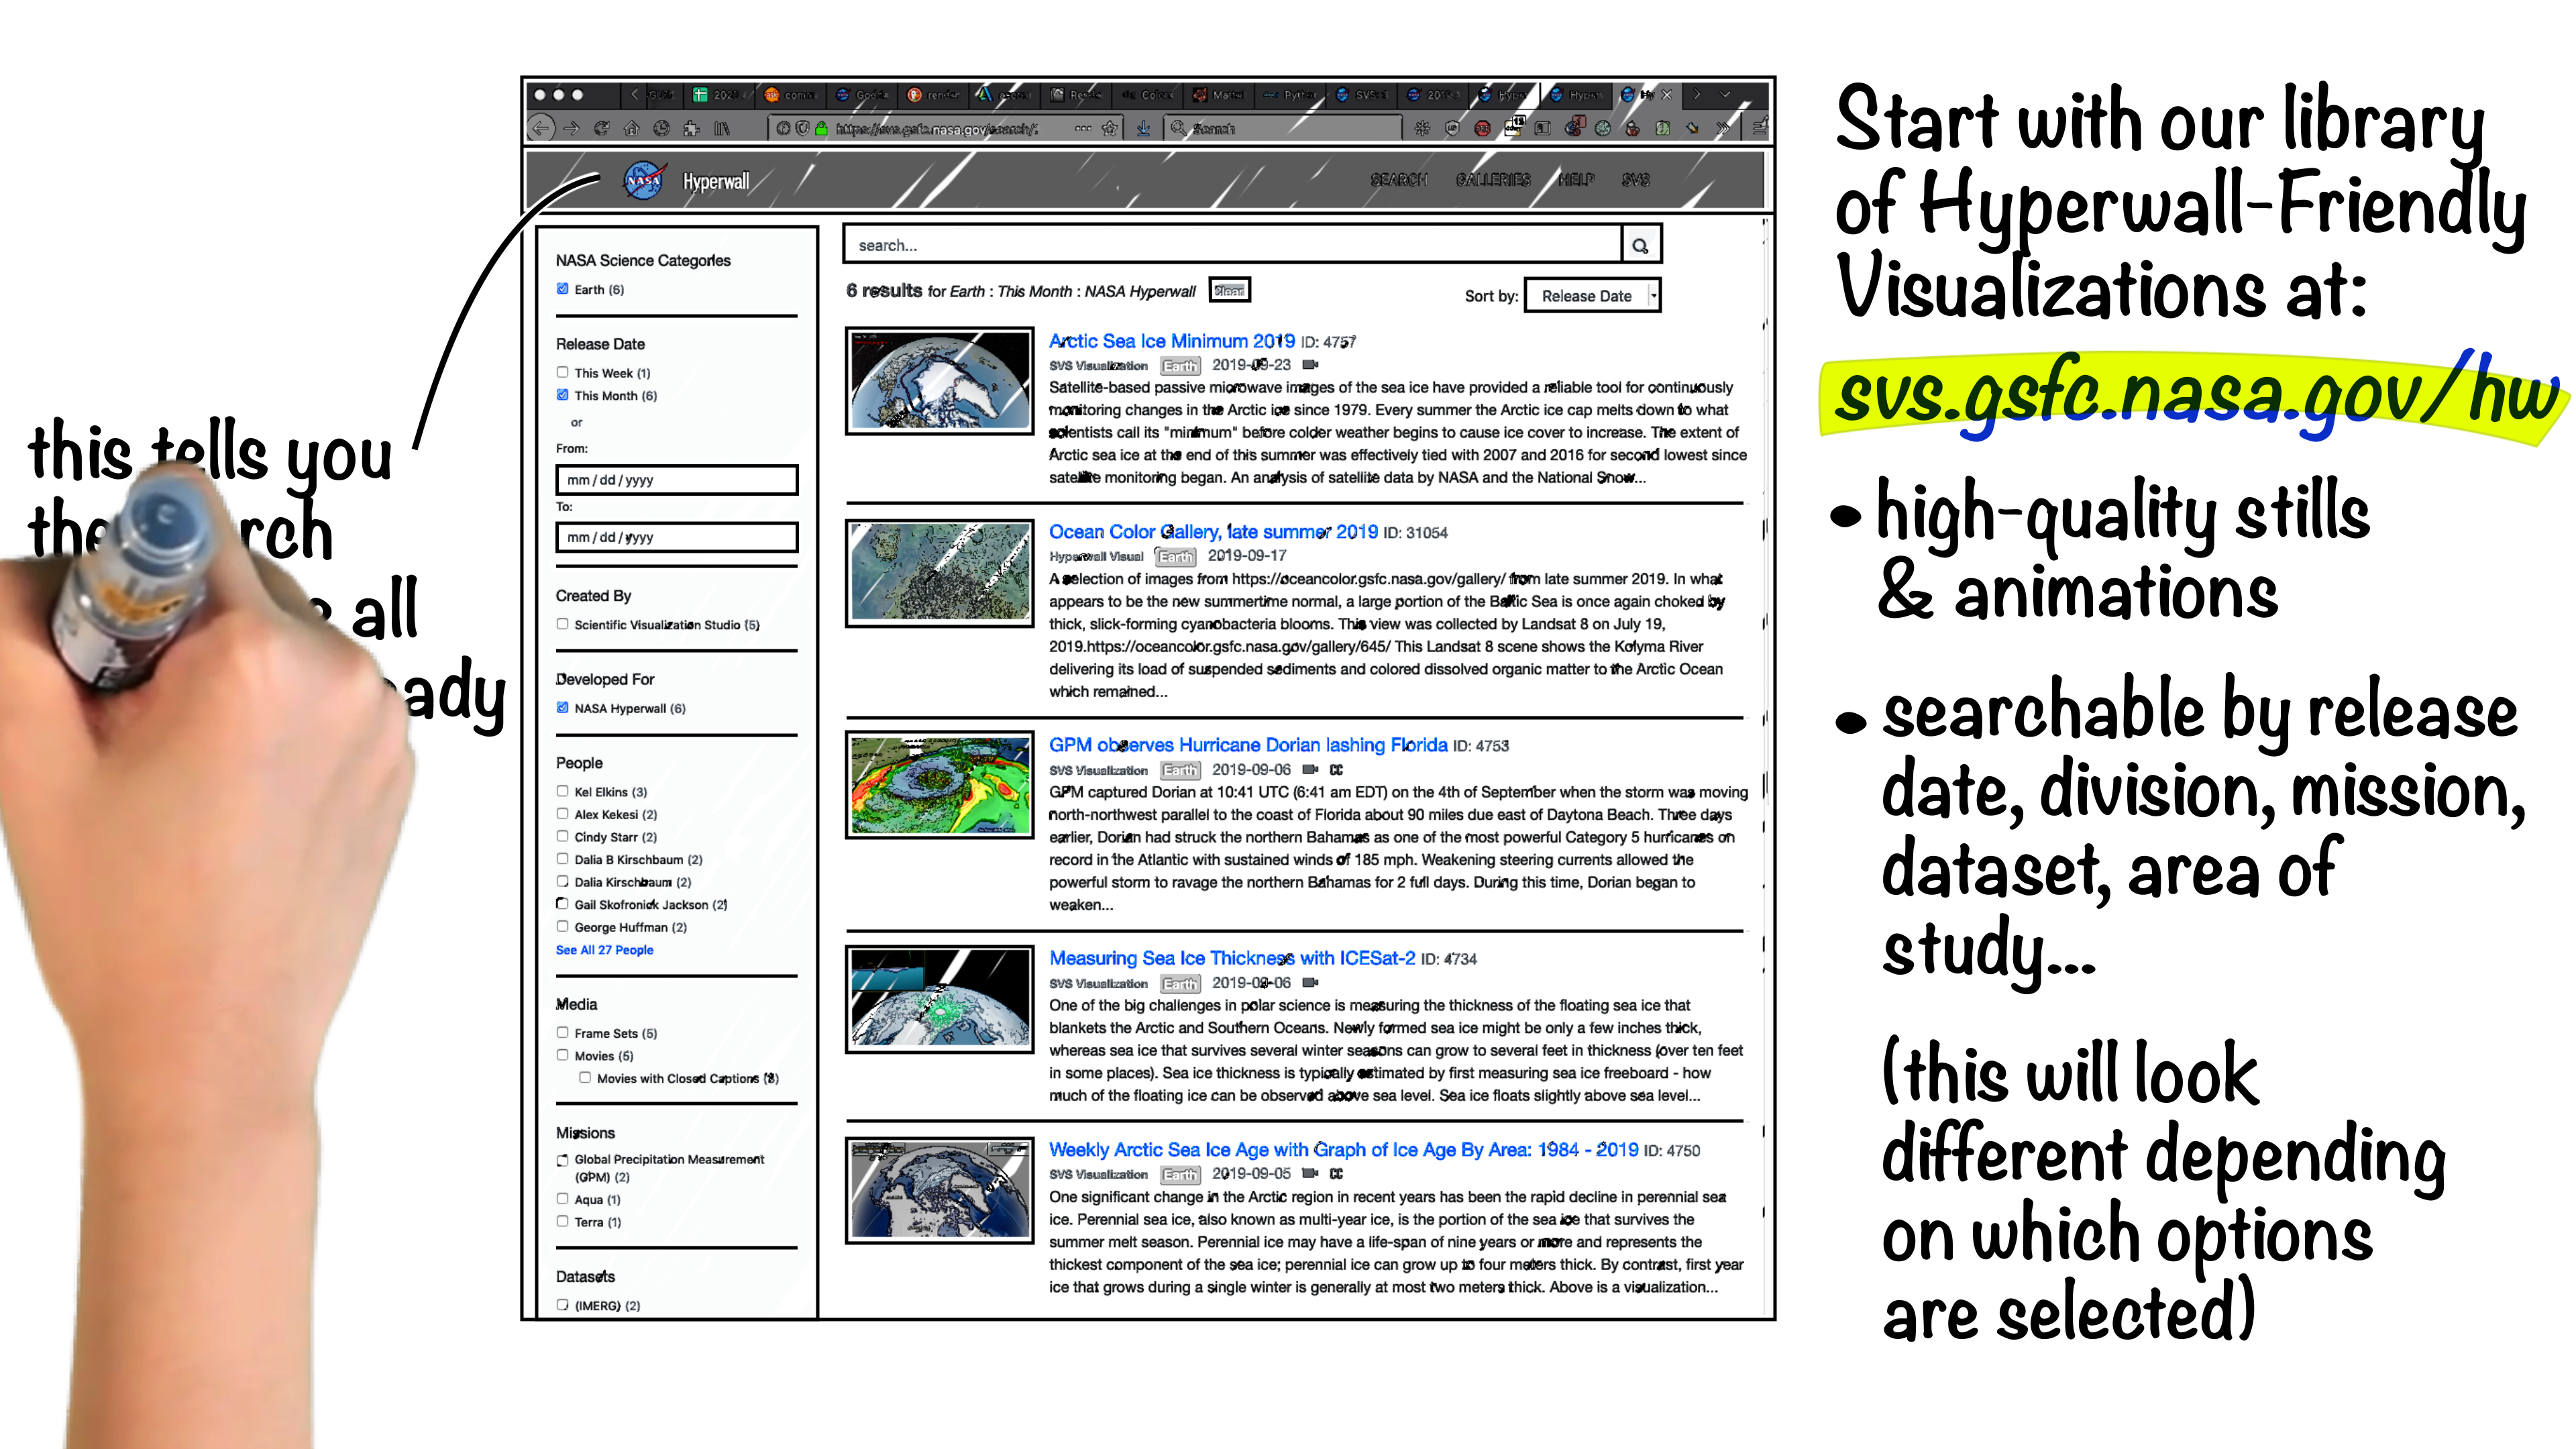The height and width of the screenshot is (1449, 2576).
Task: Click the Earth tag on Ocean Color Gallery result
Action: coord(1176,556)
